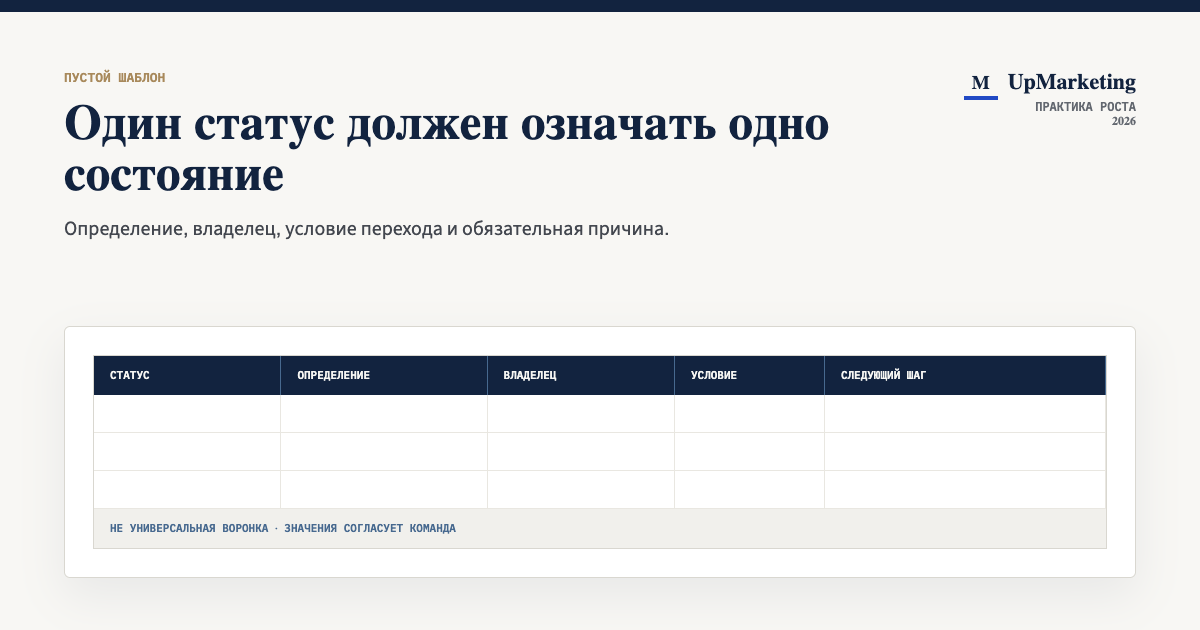
Task: Click the heading 'Один статус должен означать одно состояние'
Action: point(447,150)
